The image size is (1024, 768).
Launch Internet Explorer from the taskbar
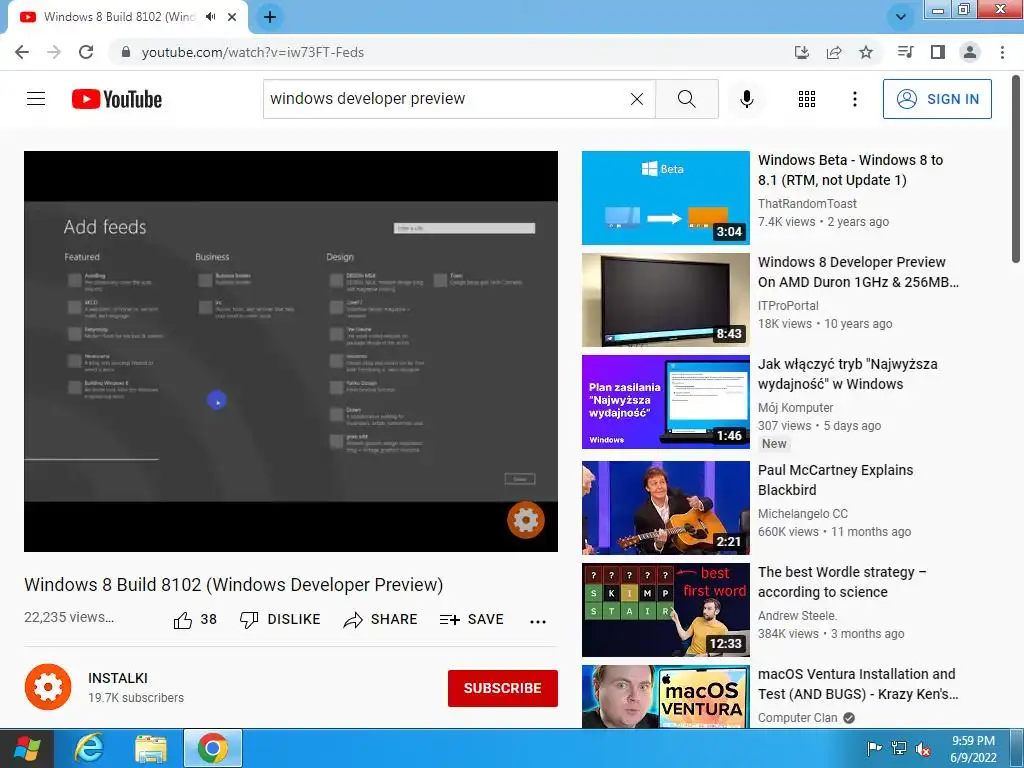(89, 748)
